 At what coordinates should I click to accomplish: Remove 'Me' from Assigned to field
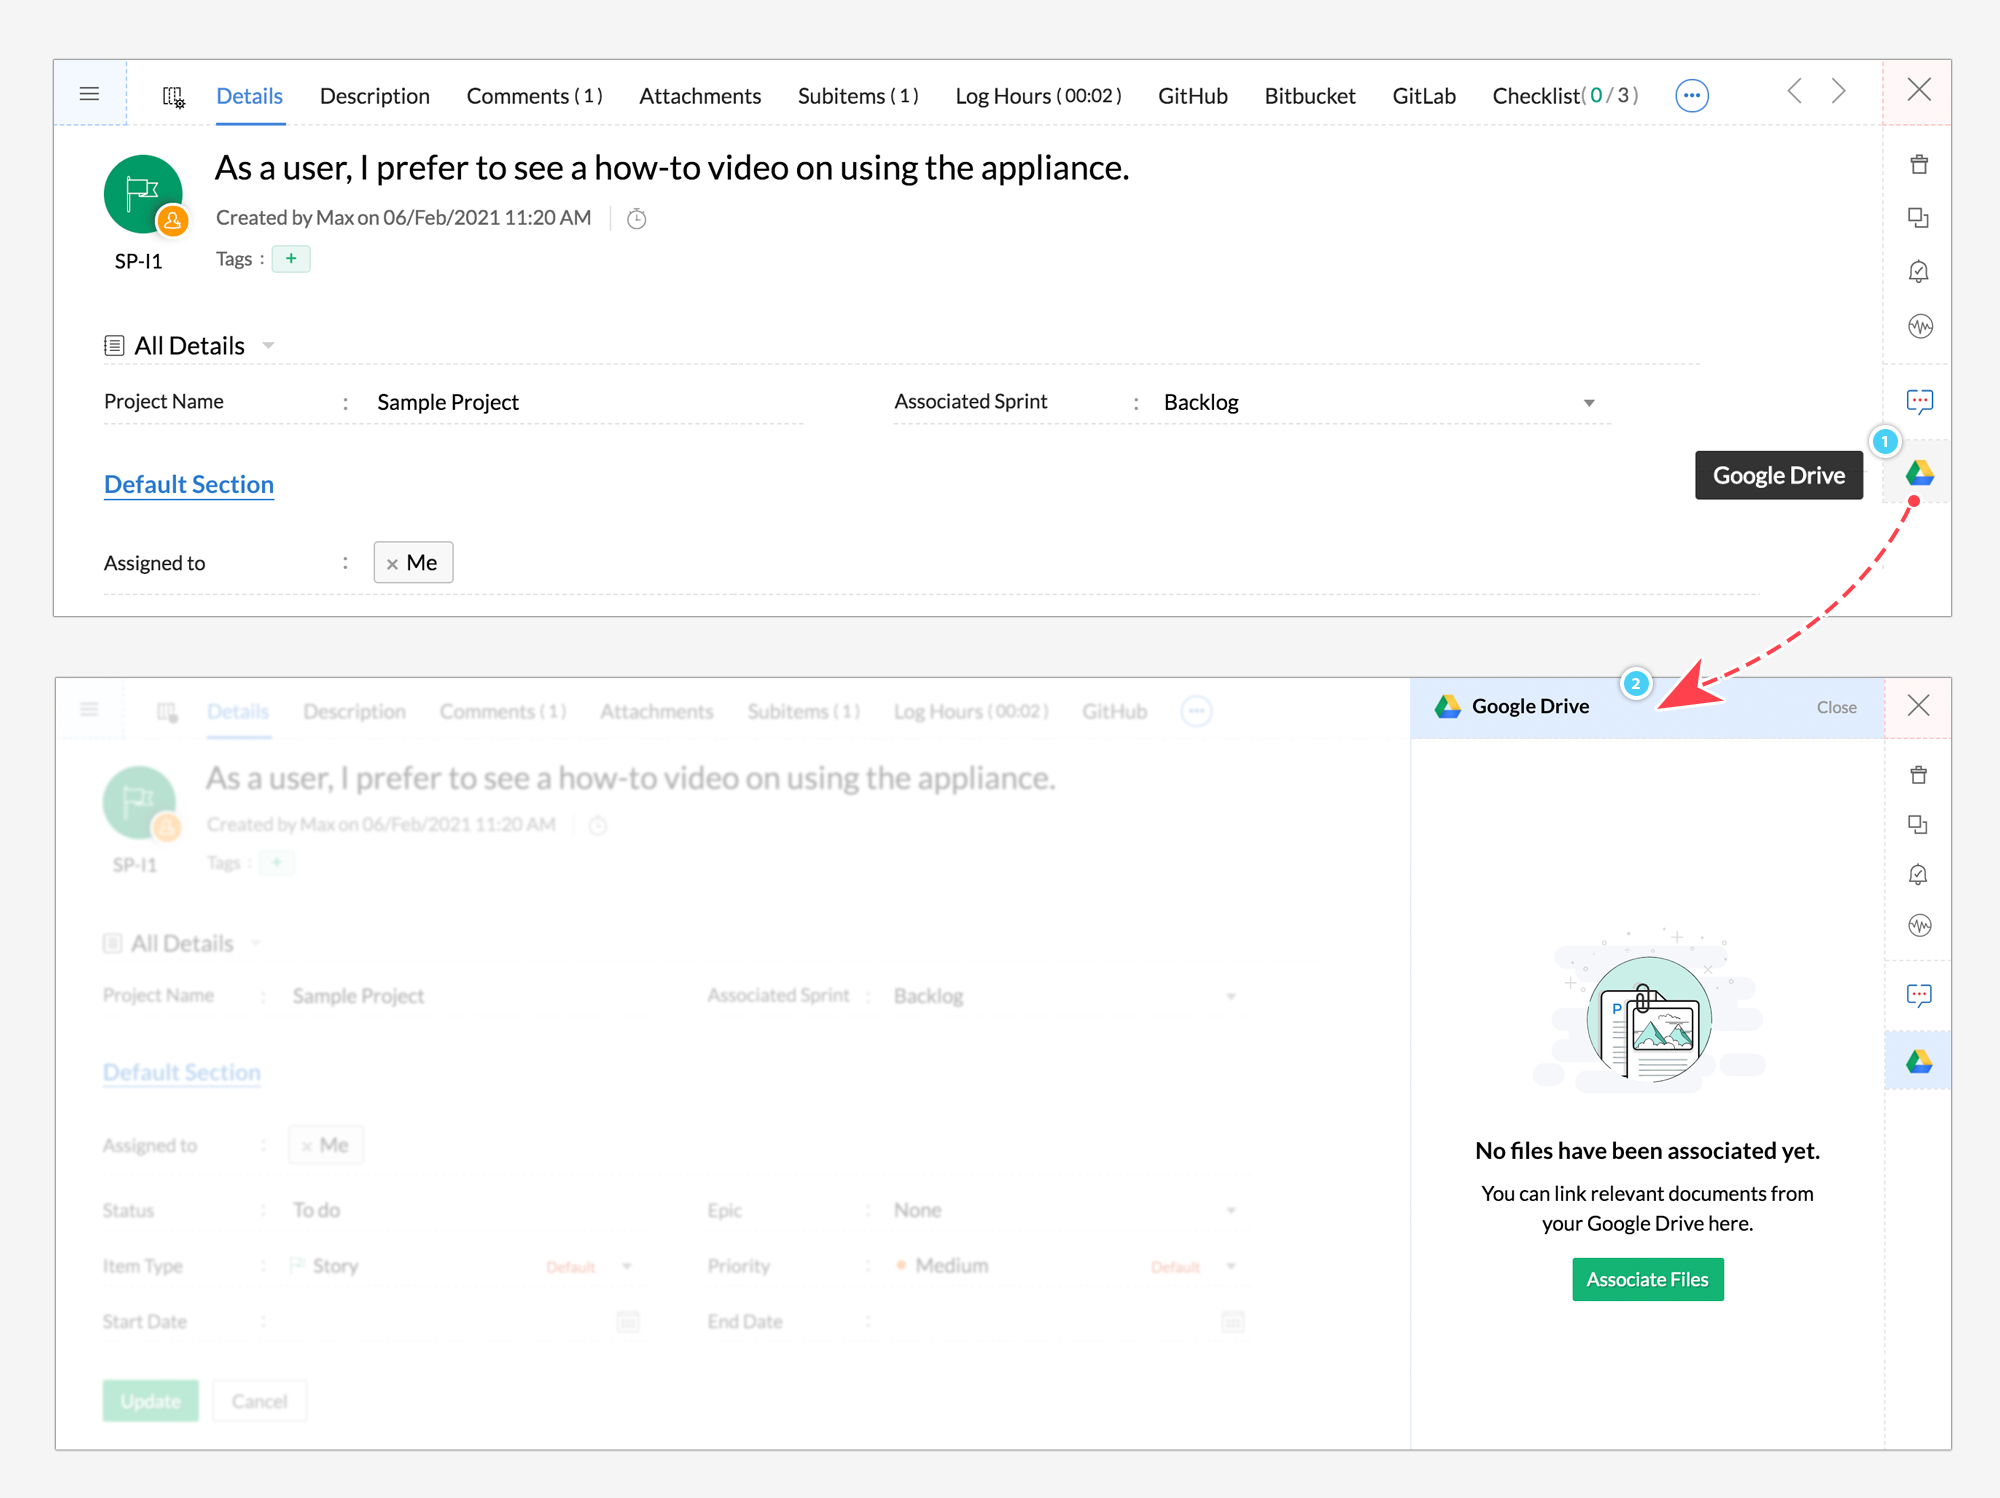(x=392, y=564)
